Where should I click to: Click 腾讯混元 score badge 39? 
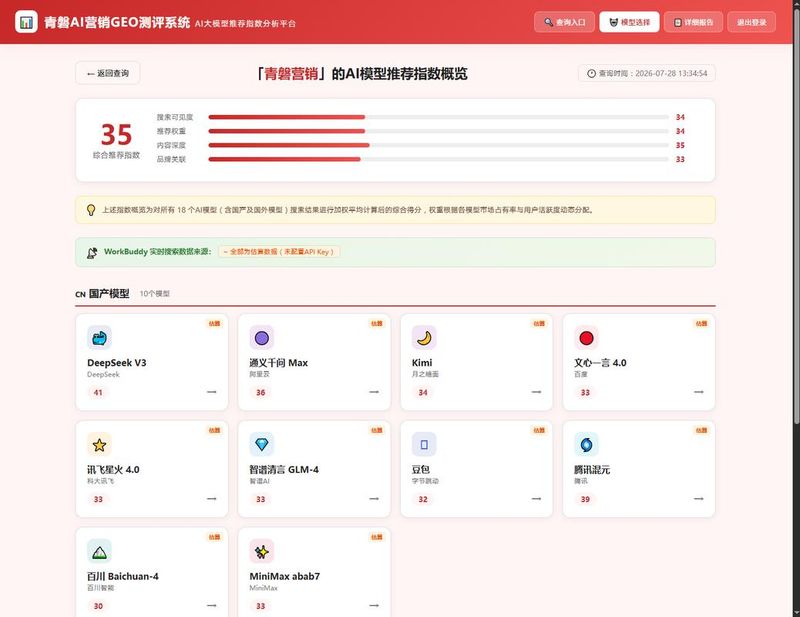click(x=585, y=499)
